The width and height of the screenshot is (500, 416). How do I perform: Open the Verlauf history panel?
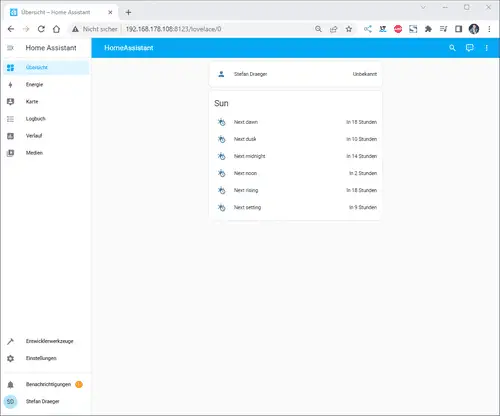(x=46, y=136)
